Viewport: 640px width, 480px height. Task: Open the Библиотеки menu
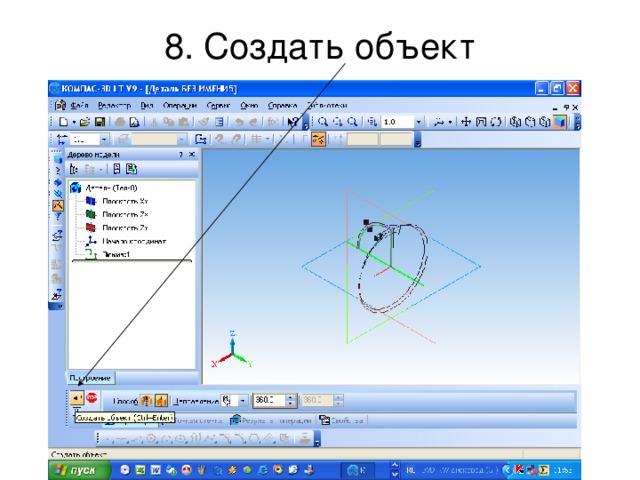[x=327, y=105]
